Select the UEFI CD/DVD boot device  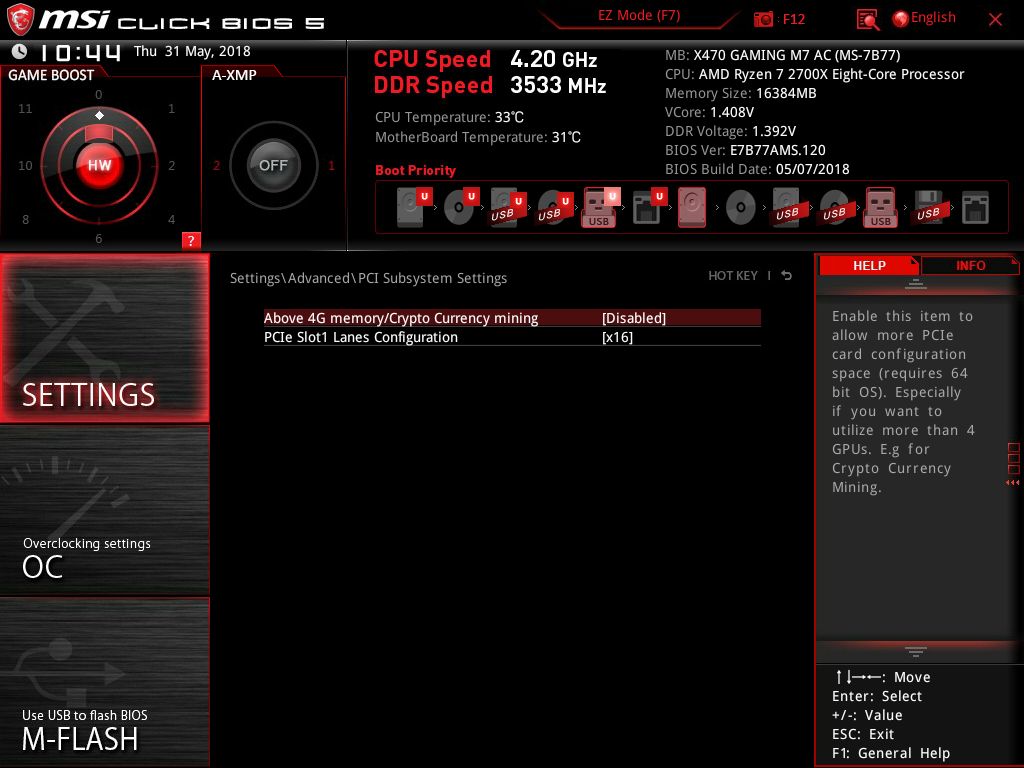[461, 207]
